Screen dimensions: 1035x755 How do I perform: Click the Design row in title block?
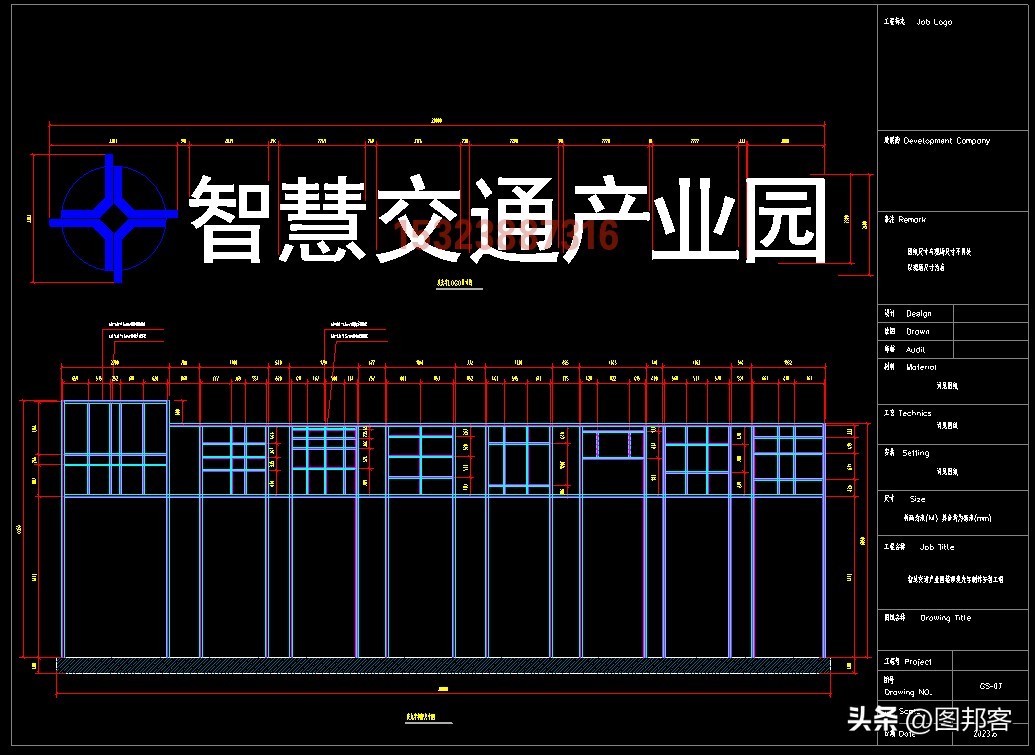tap(917, 313)
